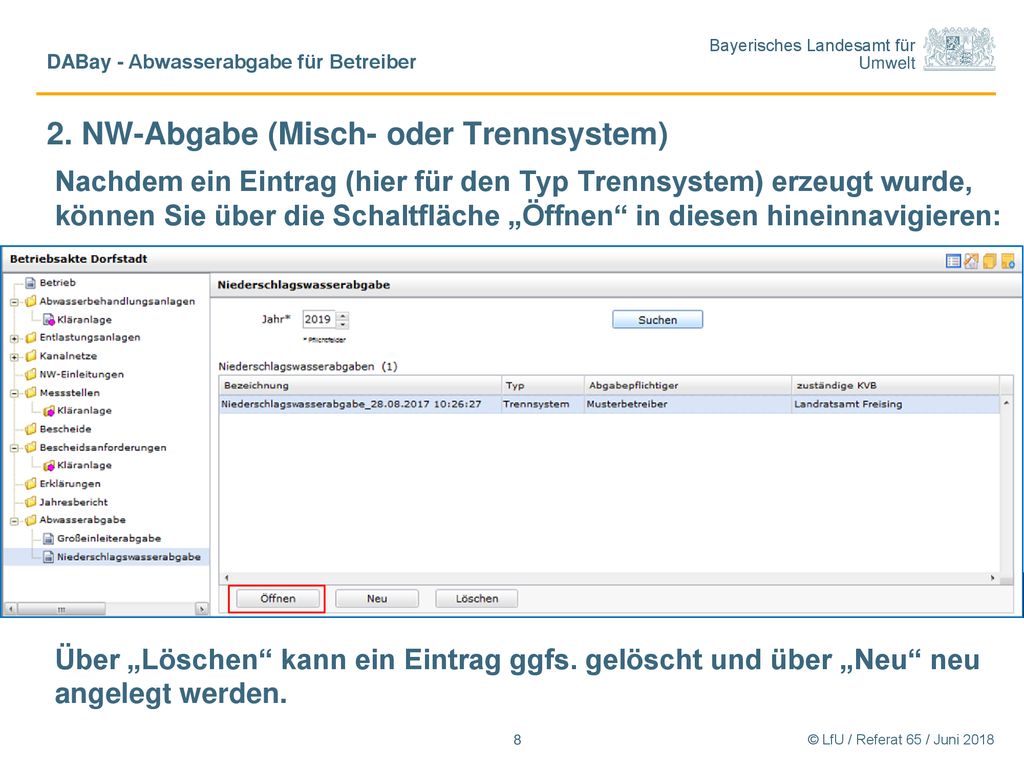Click the blue list-table icon in Betriebsakte header

tap(953, 261)
